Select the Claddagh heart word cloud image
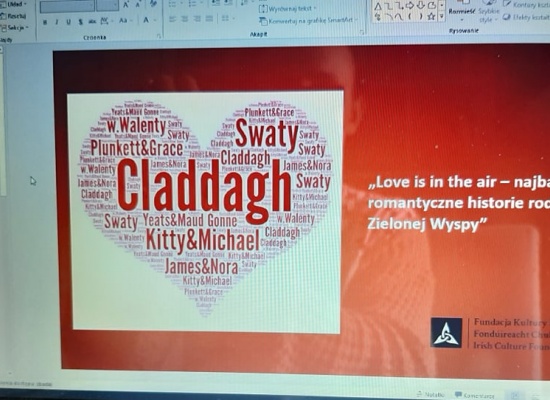550x400 pixels. (x=205, y=212)
